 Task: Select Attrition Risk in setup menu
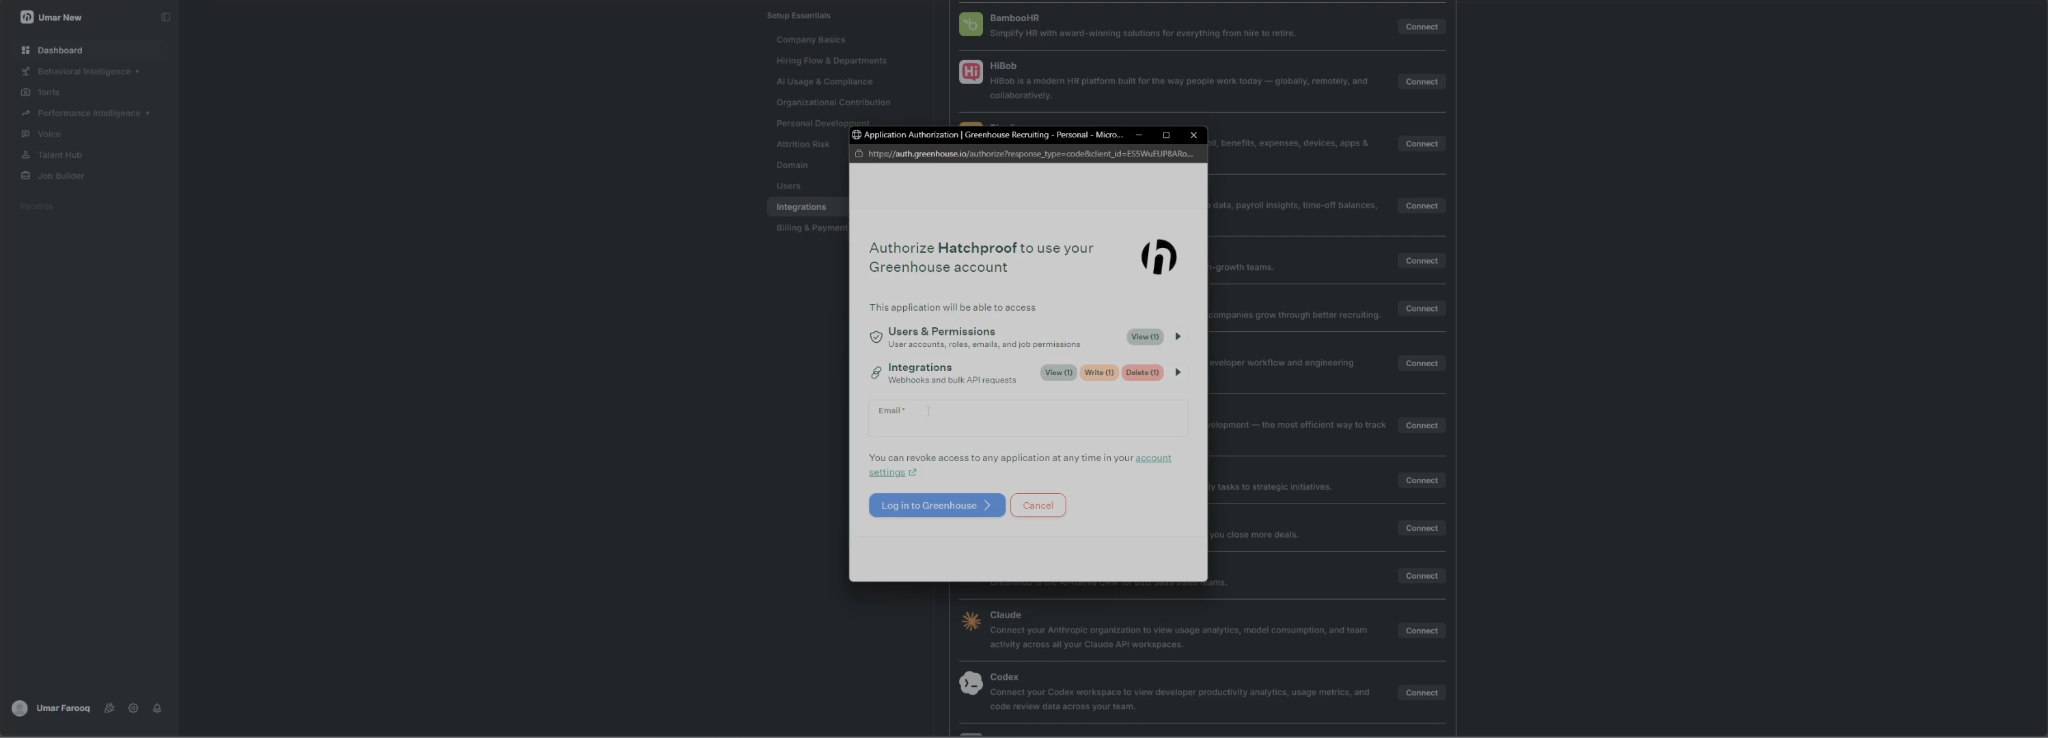pos(803,144)
